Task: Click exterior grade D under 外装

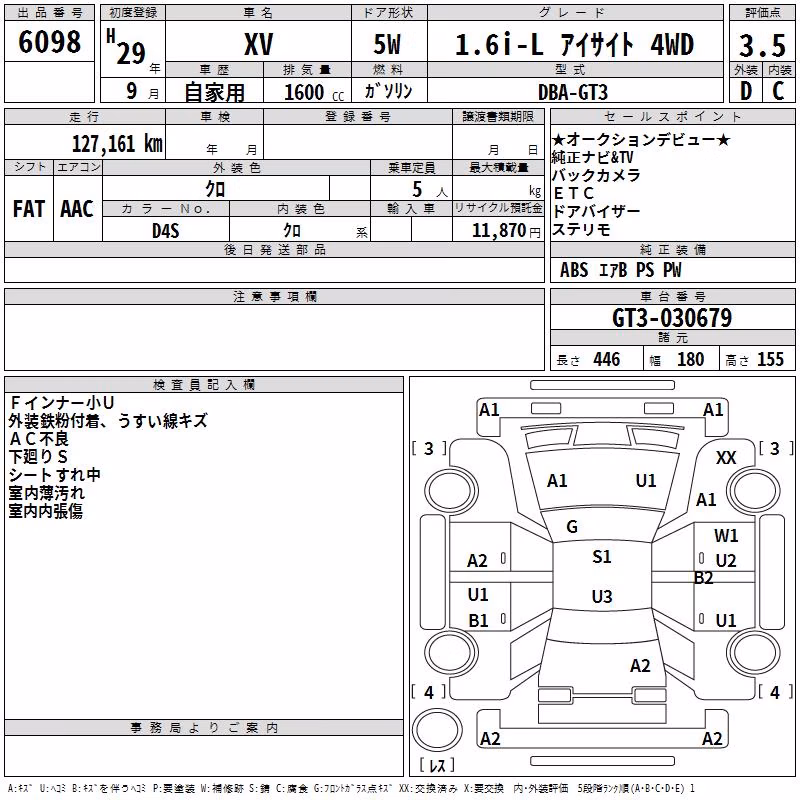Action: pyautogui.click(x=745, y=91)
